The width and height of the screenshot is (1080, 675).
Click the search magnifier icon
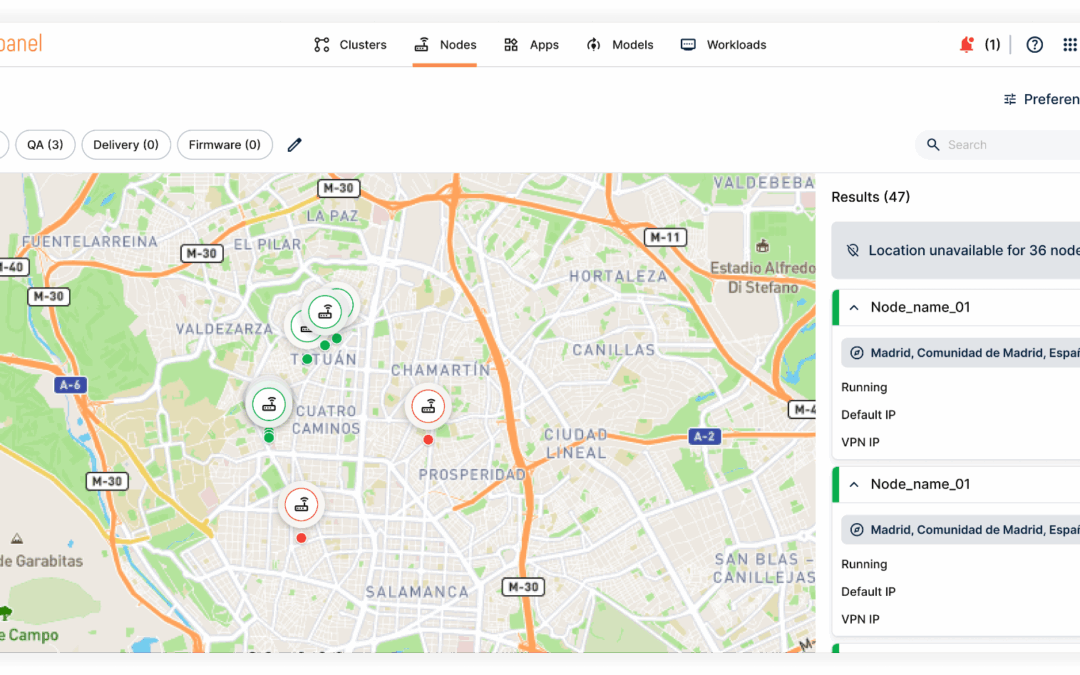pyautogui.click(x=933, y=144)
